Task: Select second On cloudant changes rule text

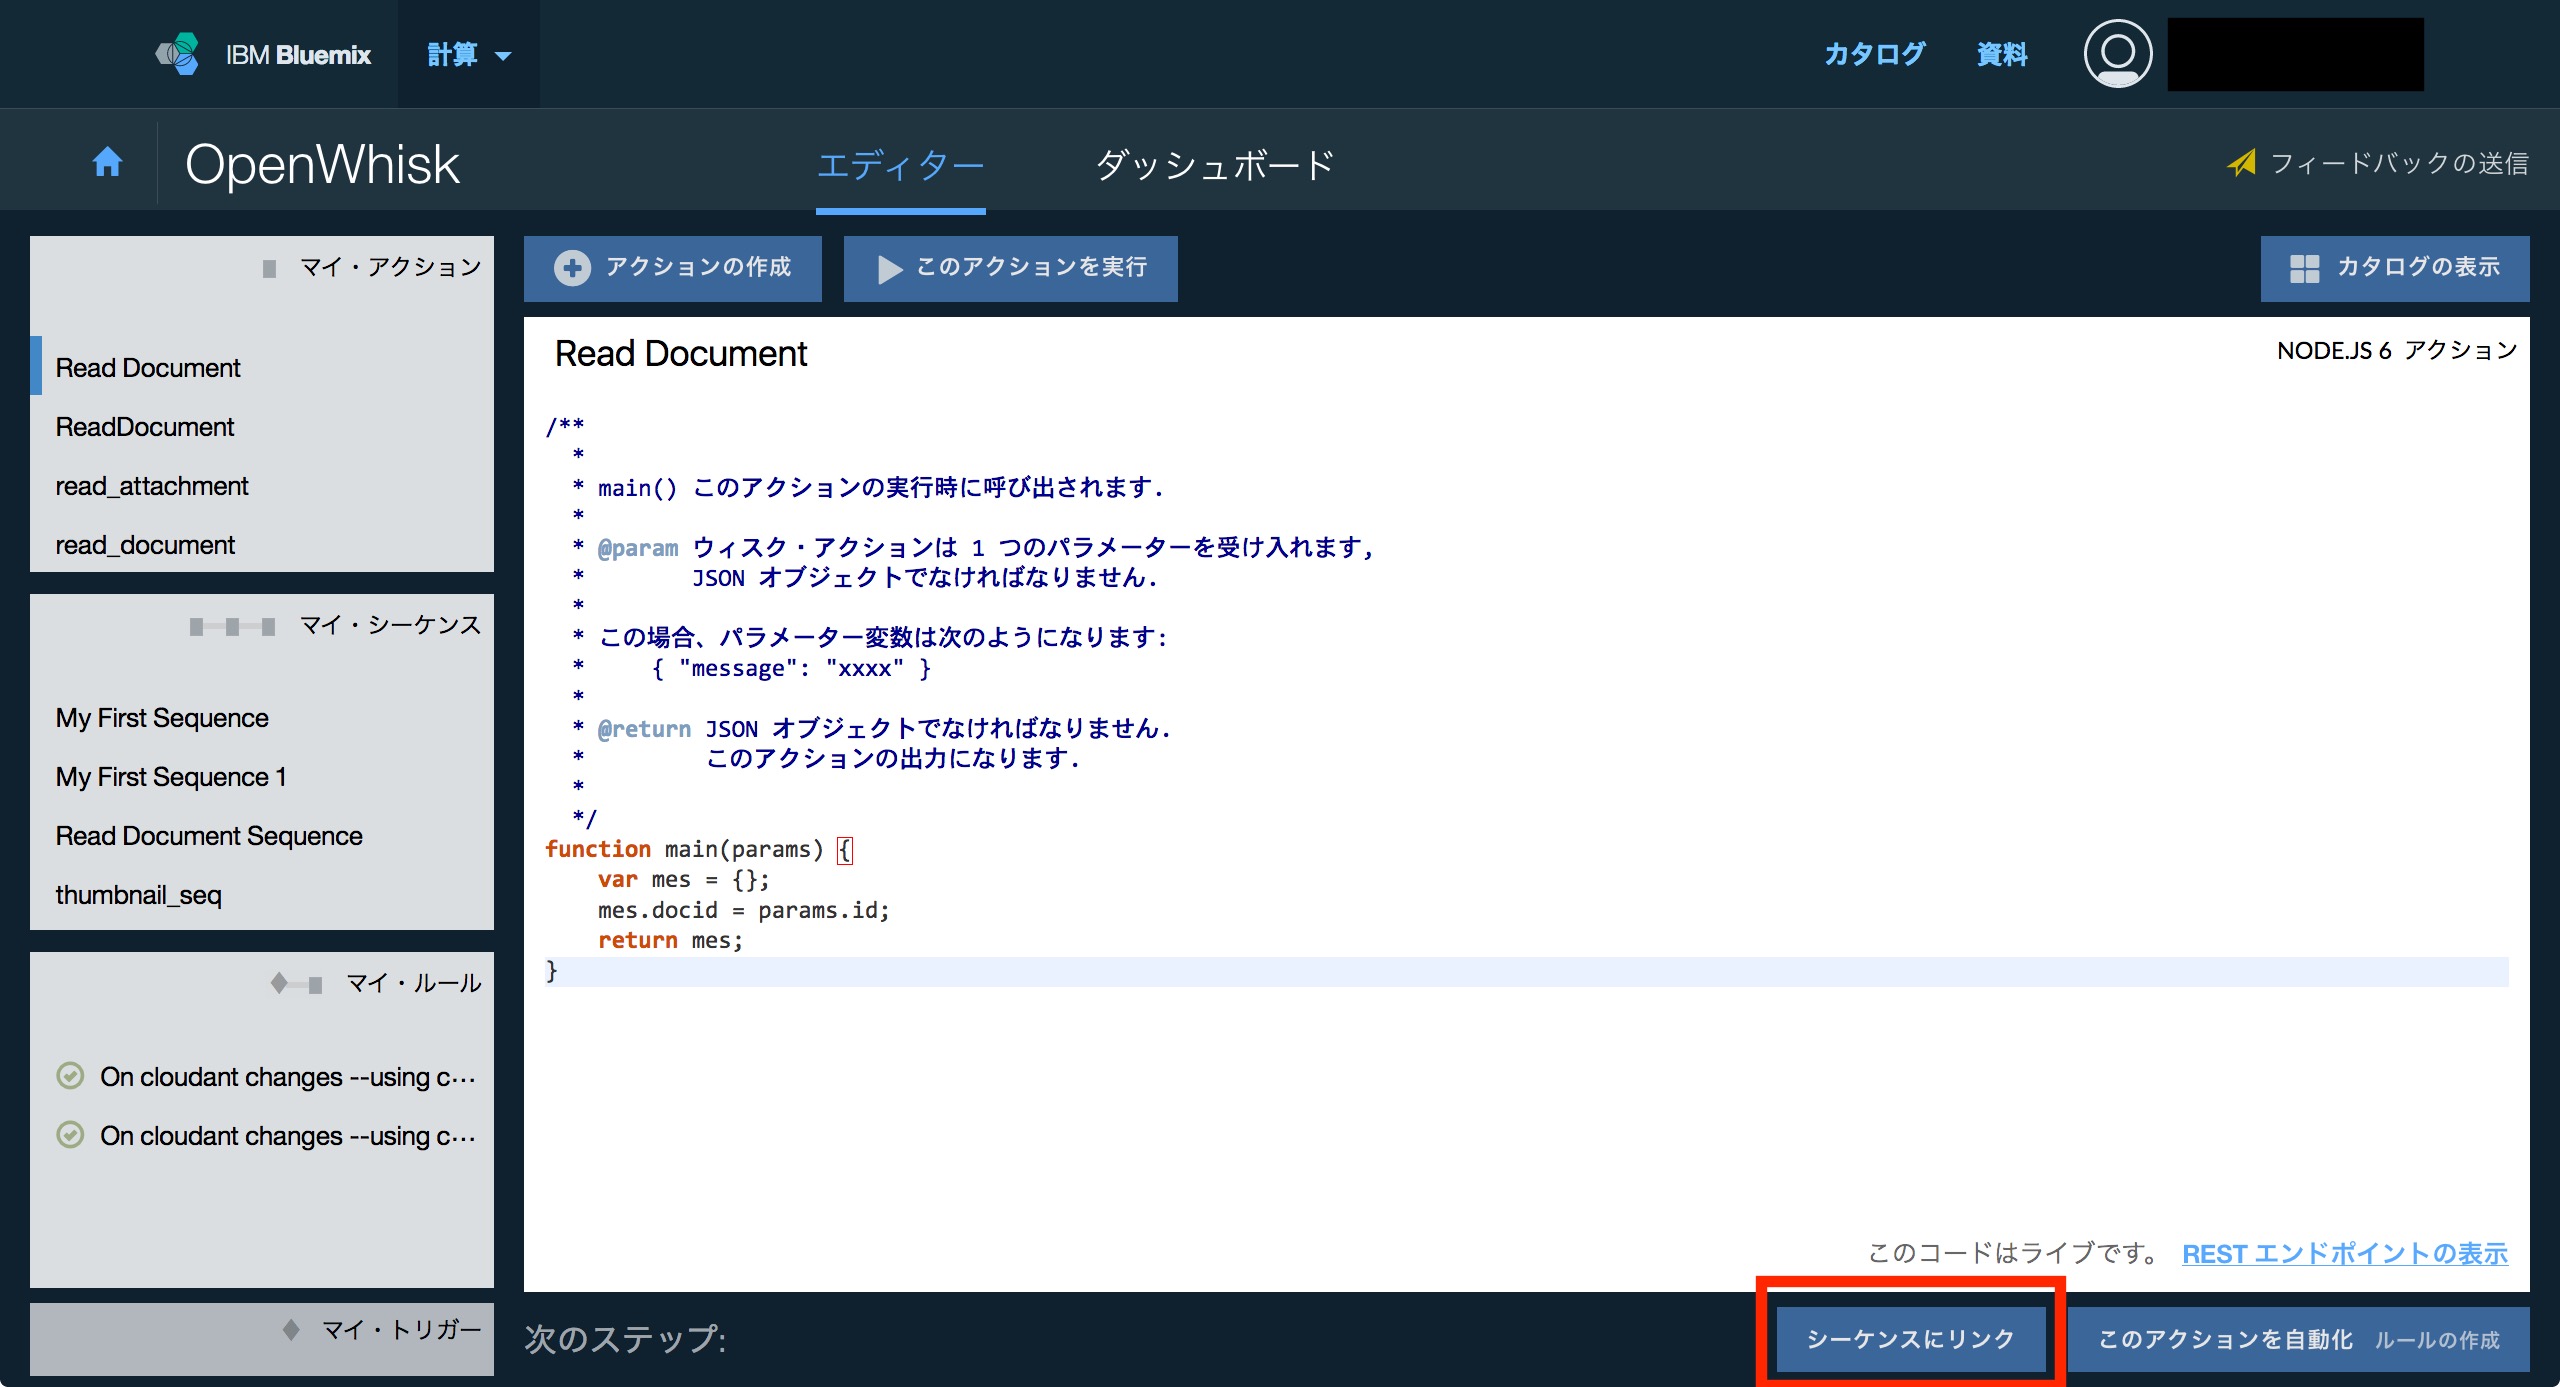Action: click(x=288, y=1135)
